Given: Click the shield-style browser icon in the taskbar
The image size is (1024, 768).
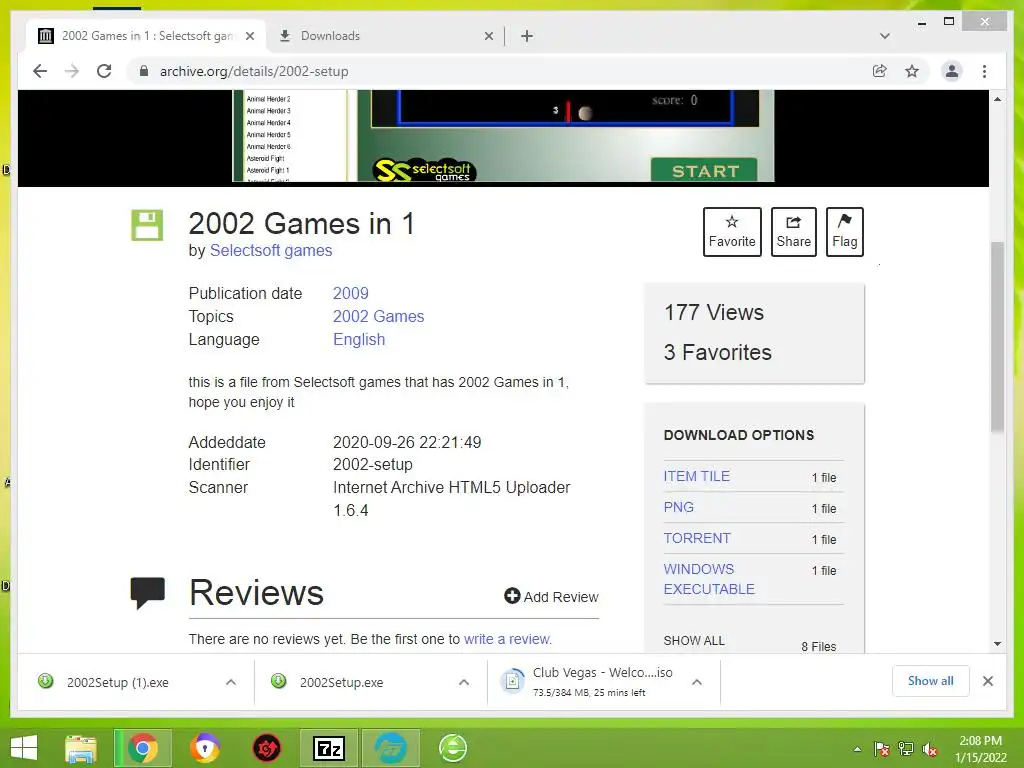Looking at the screenshot, I should (x=205, y=748).
